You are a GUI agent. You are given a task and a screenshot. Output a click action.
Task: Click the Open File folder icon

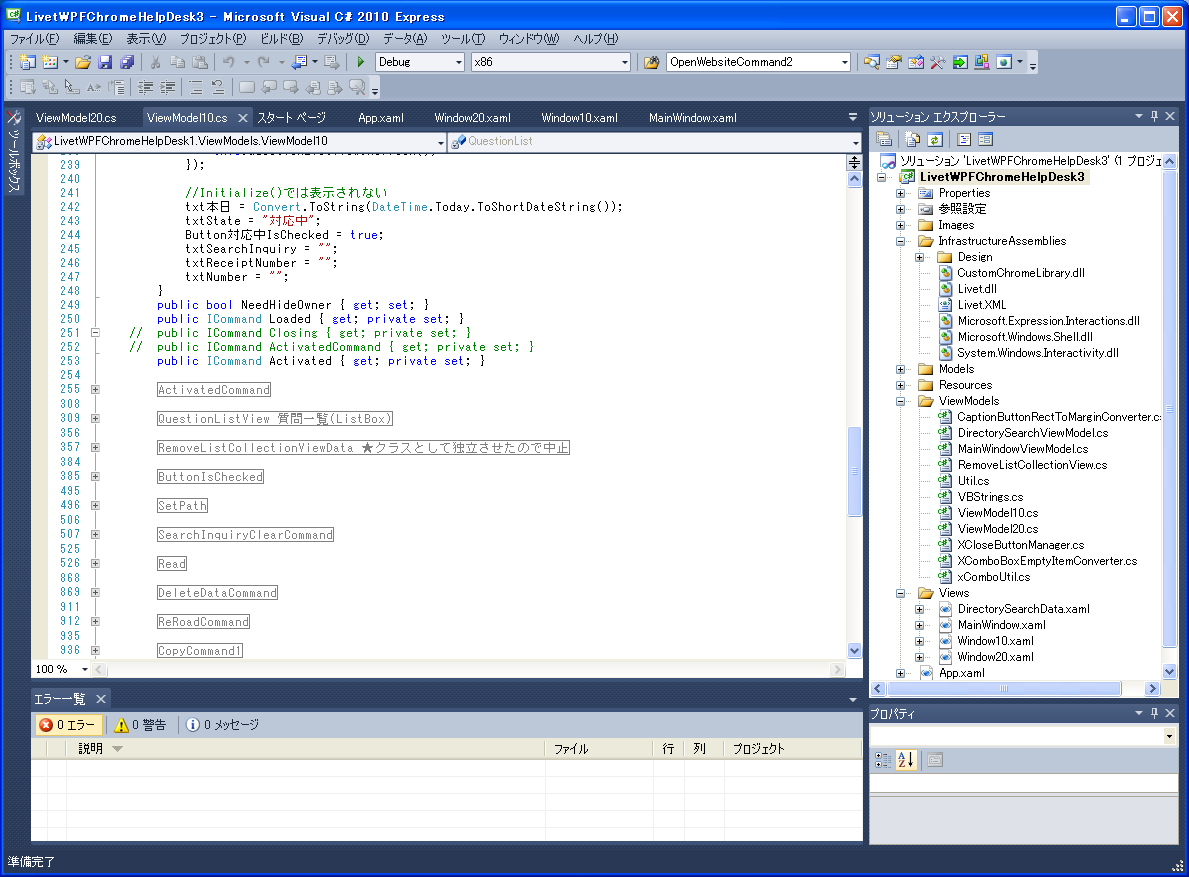tap(83, 62)
